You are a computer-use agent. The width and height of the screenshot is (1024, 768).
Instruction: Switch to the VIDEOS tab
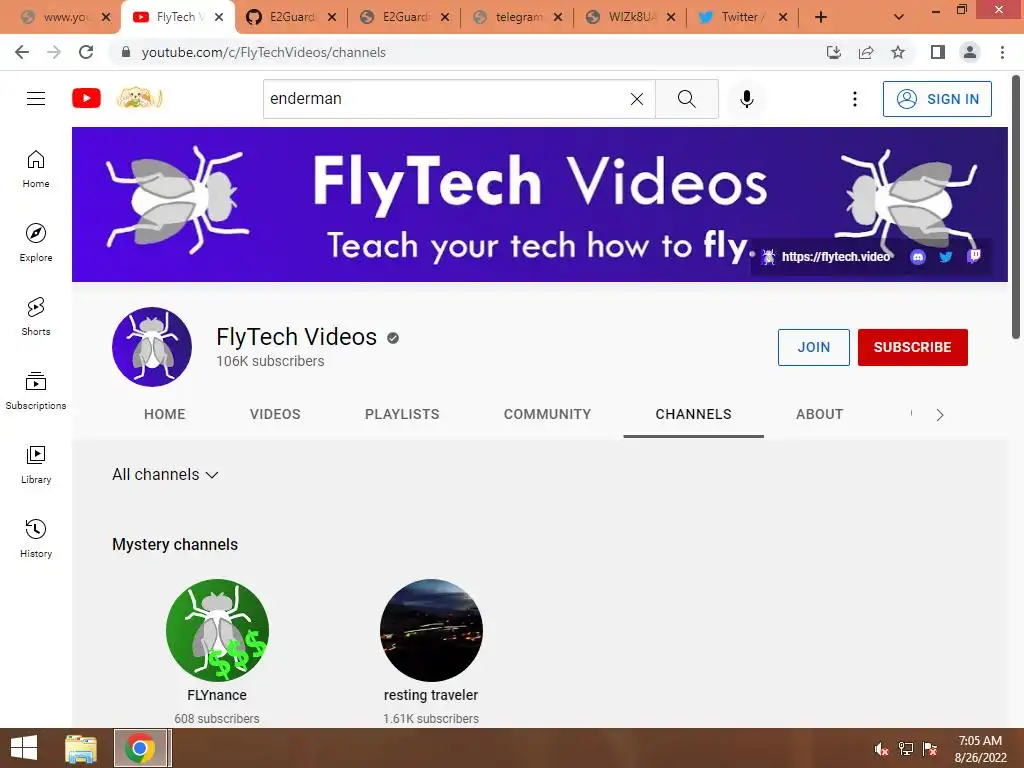coord(275,414)
